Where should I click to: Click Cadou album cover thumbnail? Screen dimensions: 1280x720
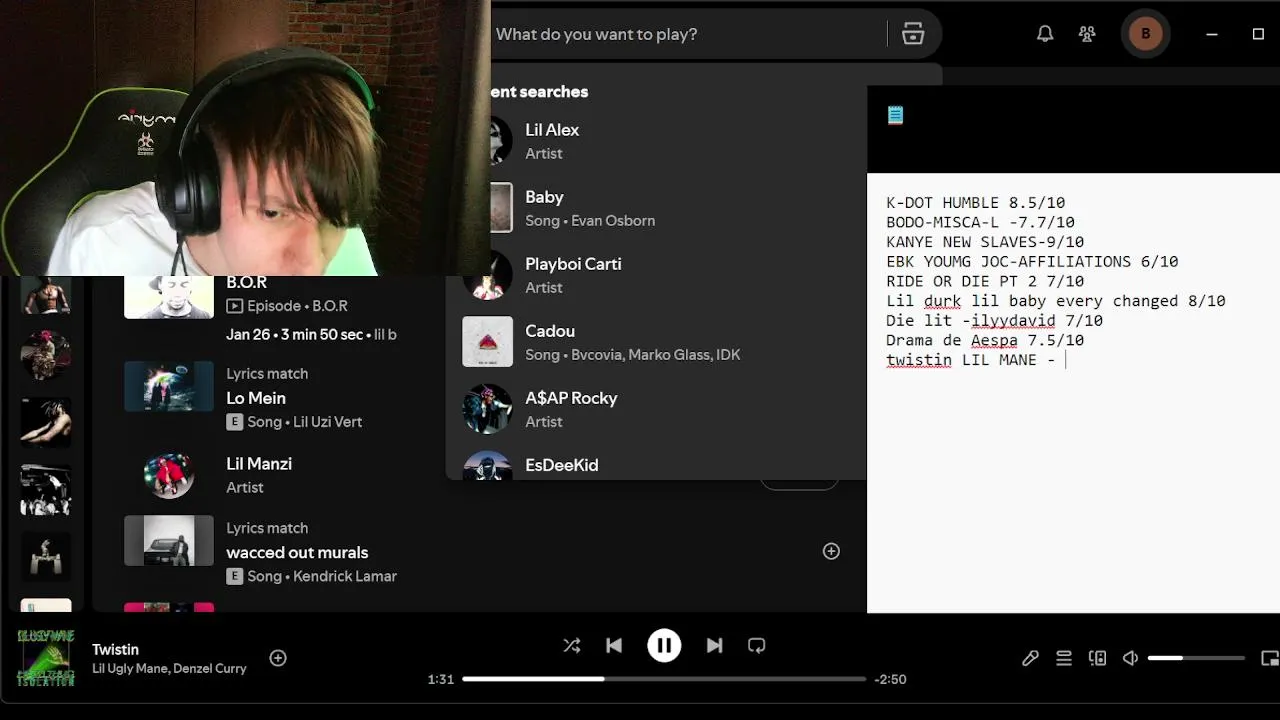[487, 342]
